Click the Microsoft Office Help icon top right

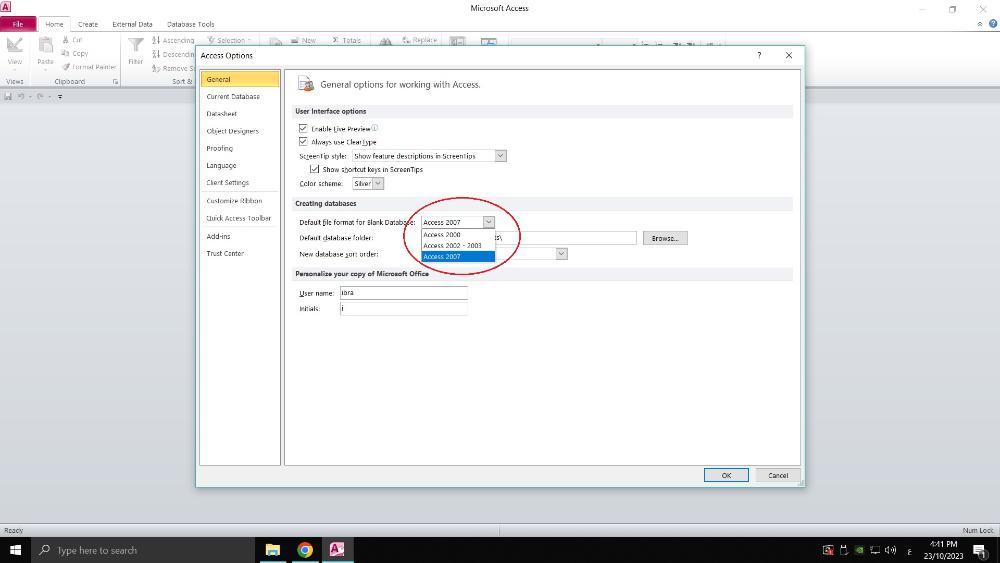[993, 24]
